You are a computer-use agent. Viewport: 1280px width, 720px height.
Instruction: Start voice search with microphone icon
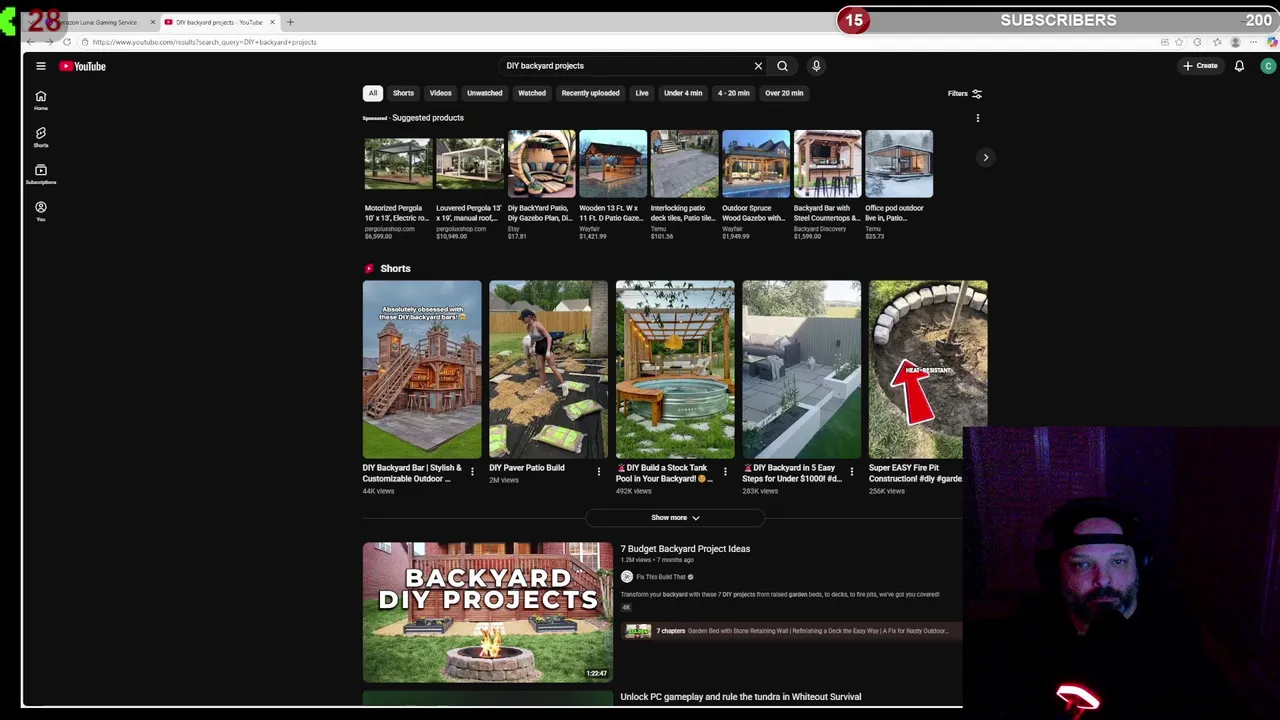816,66
